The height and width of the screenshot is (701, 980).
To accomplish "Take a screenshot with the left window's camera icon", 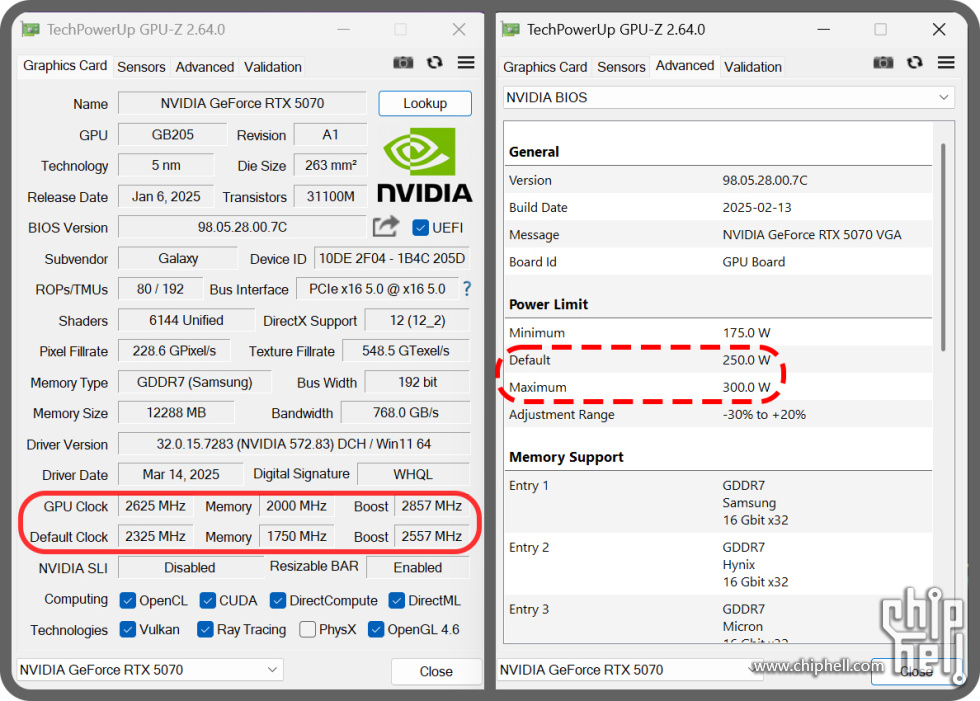I will pyautogui.click(x=403, y=62).
